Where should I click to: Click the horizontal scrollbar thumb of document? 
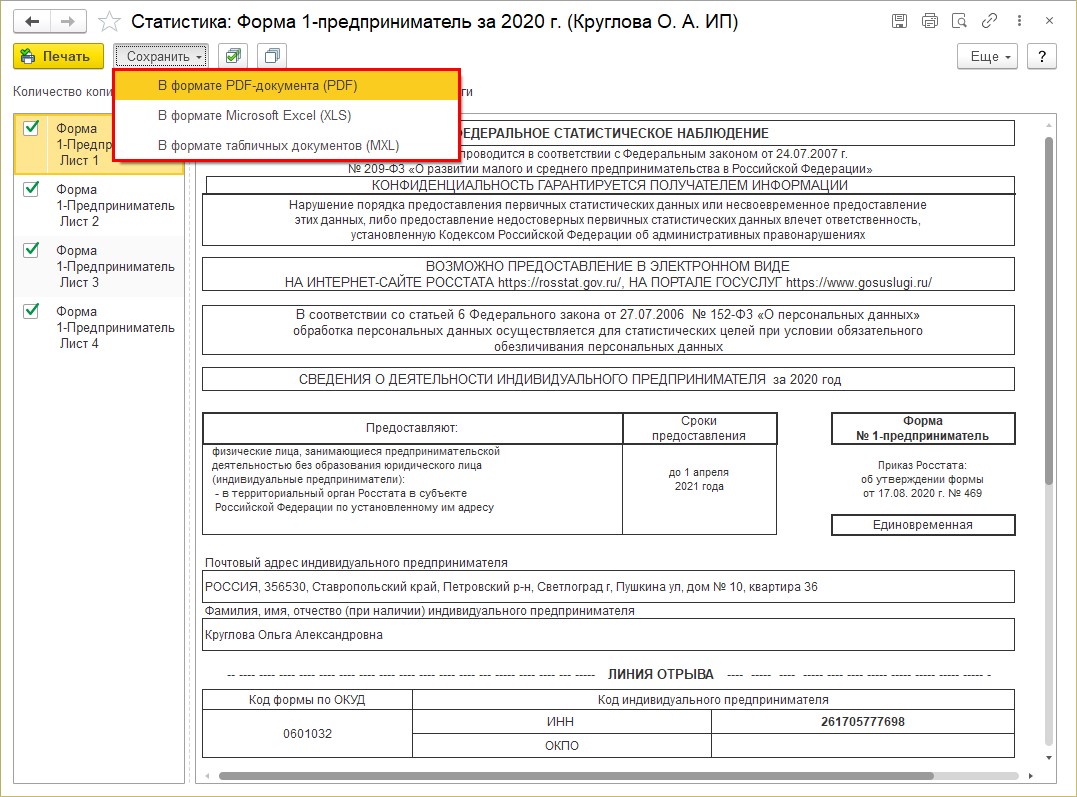coord(576,776)
